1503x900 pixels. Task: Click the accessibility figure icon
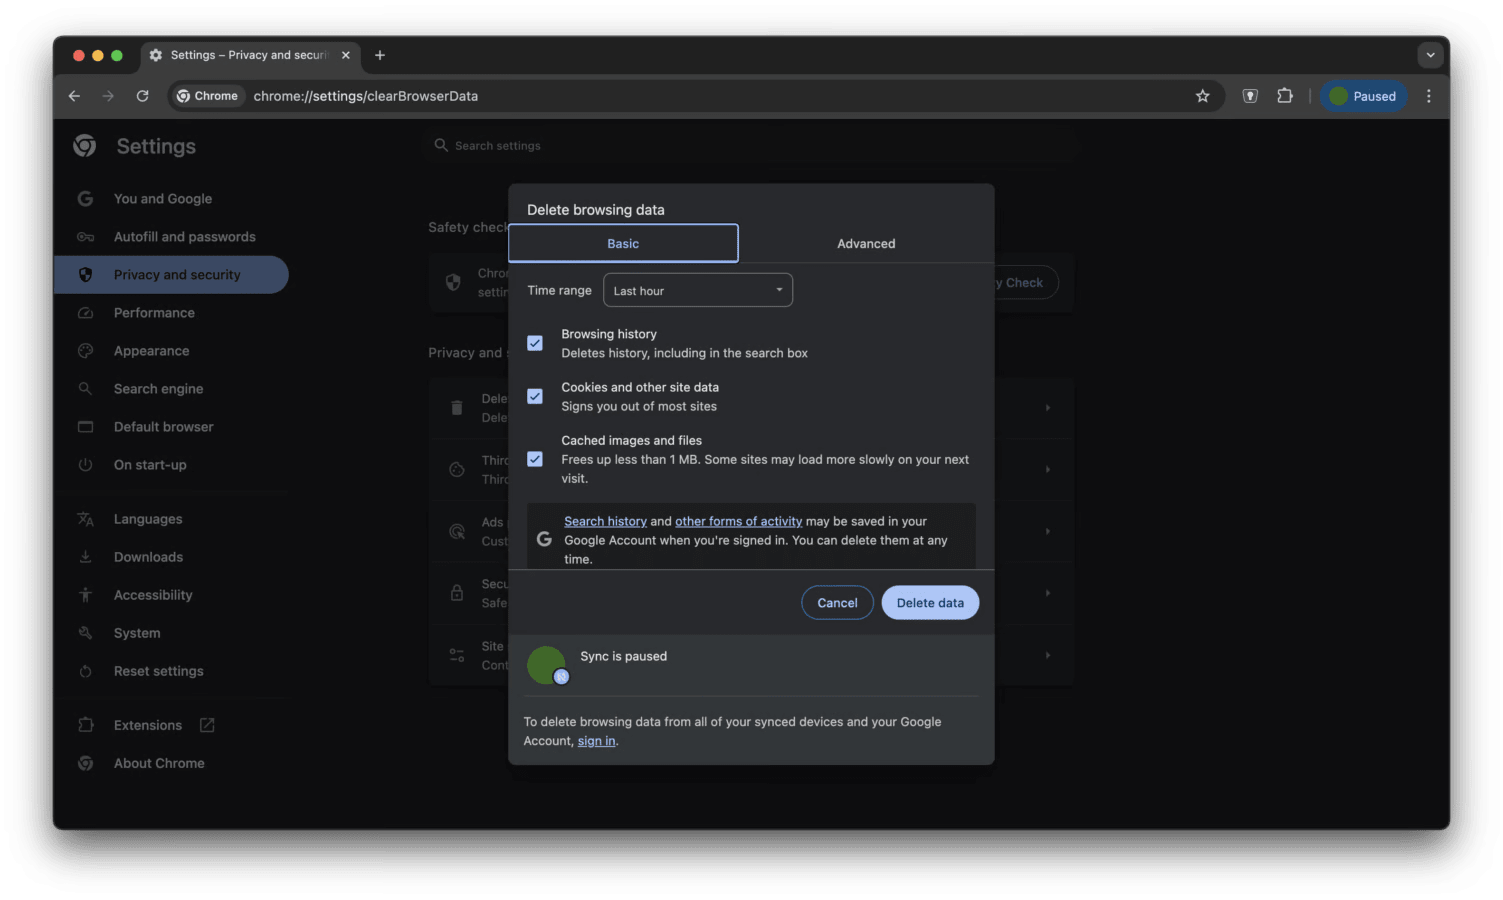pos(86,595)
